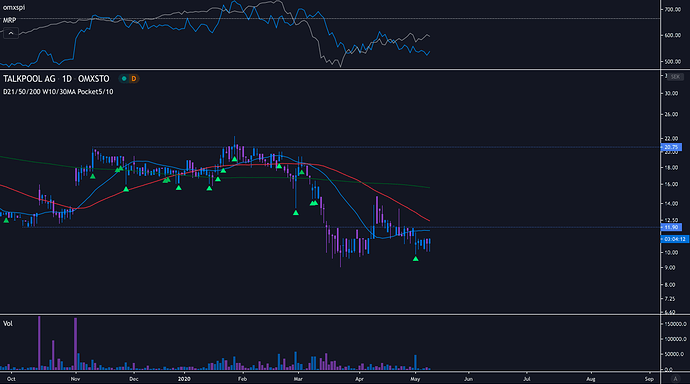Click the 2020 label on the time axis
This screenshot has width=690, height=384.
[x=184, y=379]
